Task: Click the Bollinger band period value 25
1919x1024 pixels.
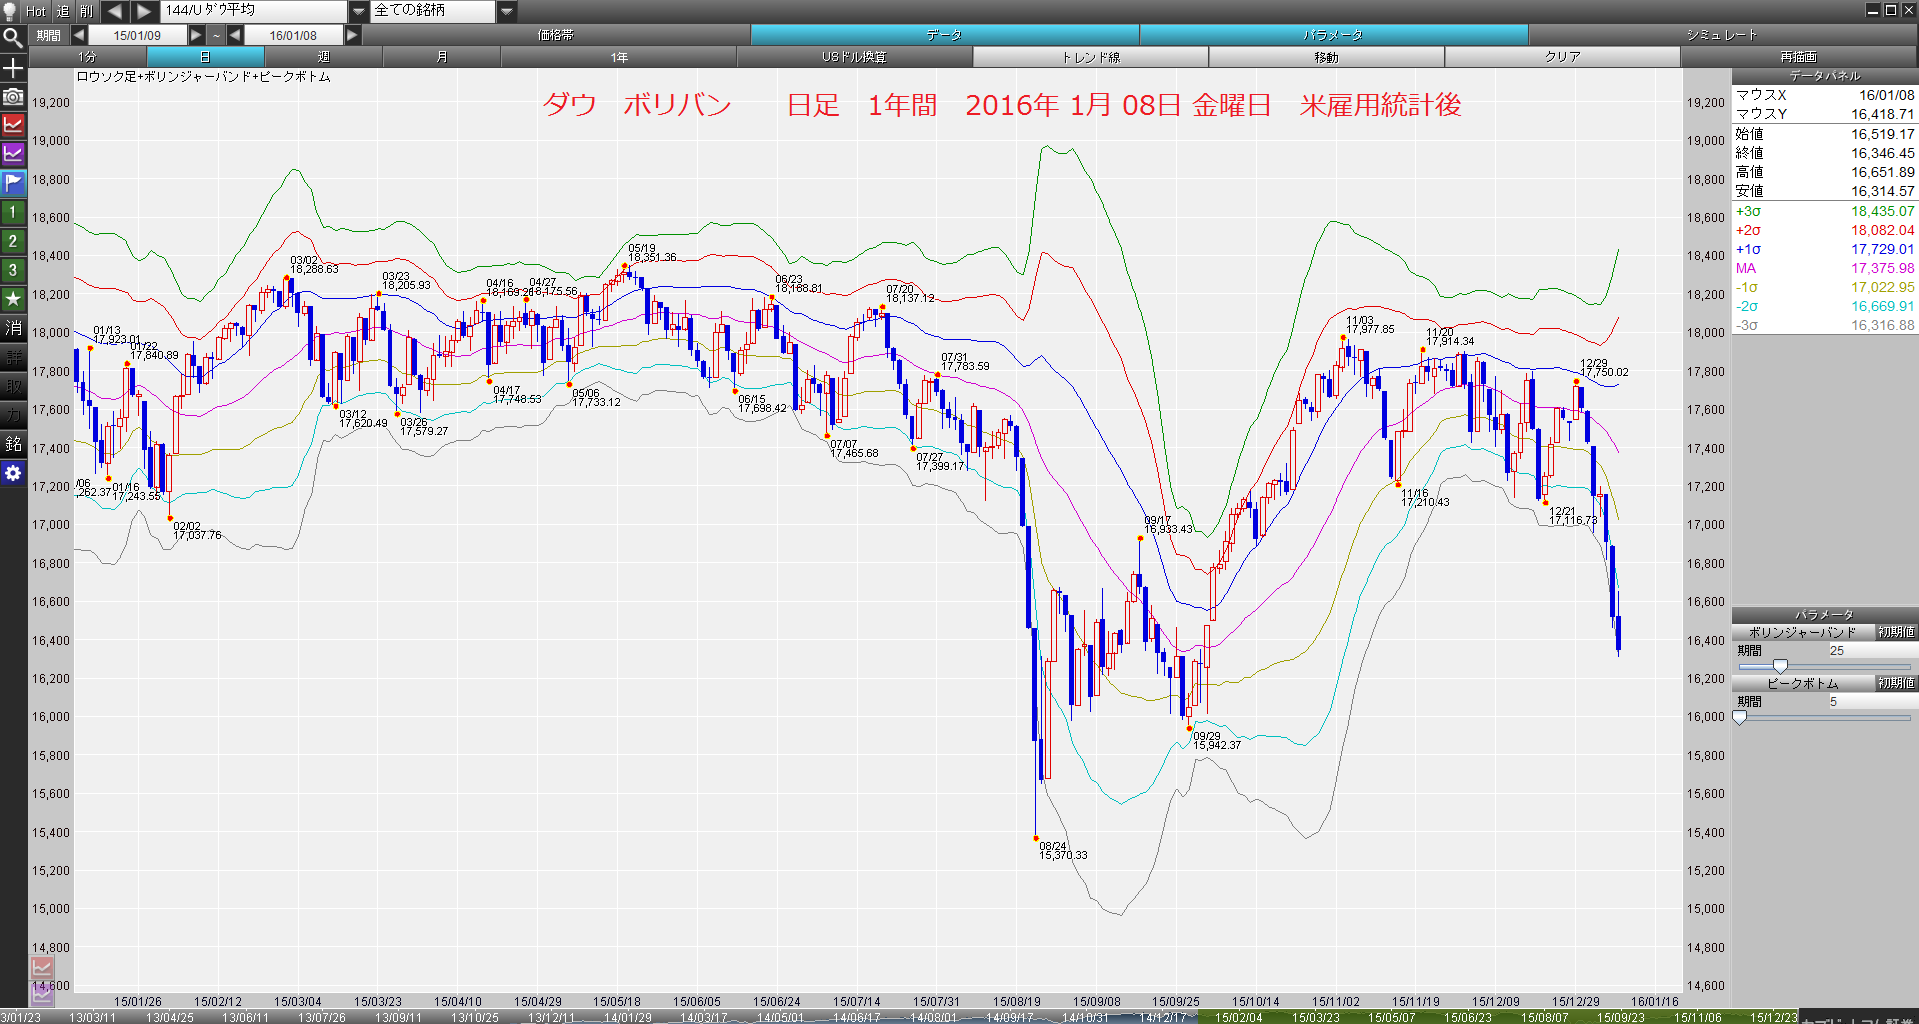Action: click(1872, 650)
